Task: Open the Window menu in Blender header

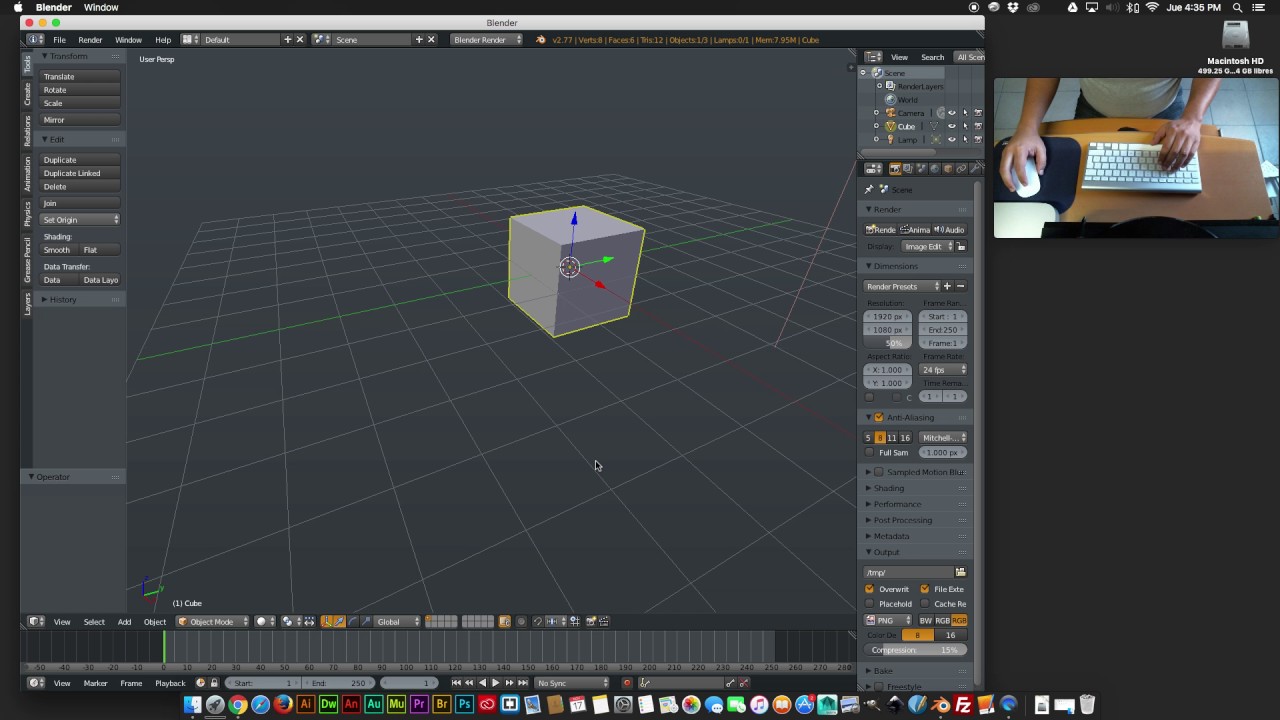Action: pos(128,40)
